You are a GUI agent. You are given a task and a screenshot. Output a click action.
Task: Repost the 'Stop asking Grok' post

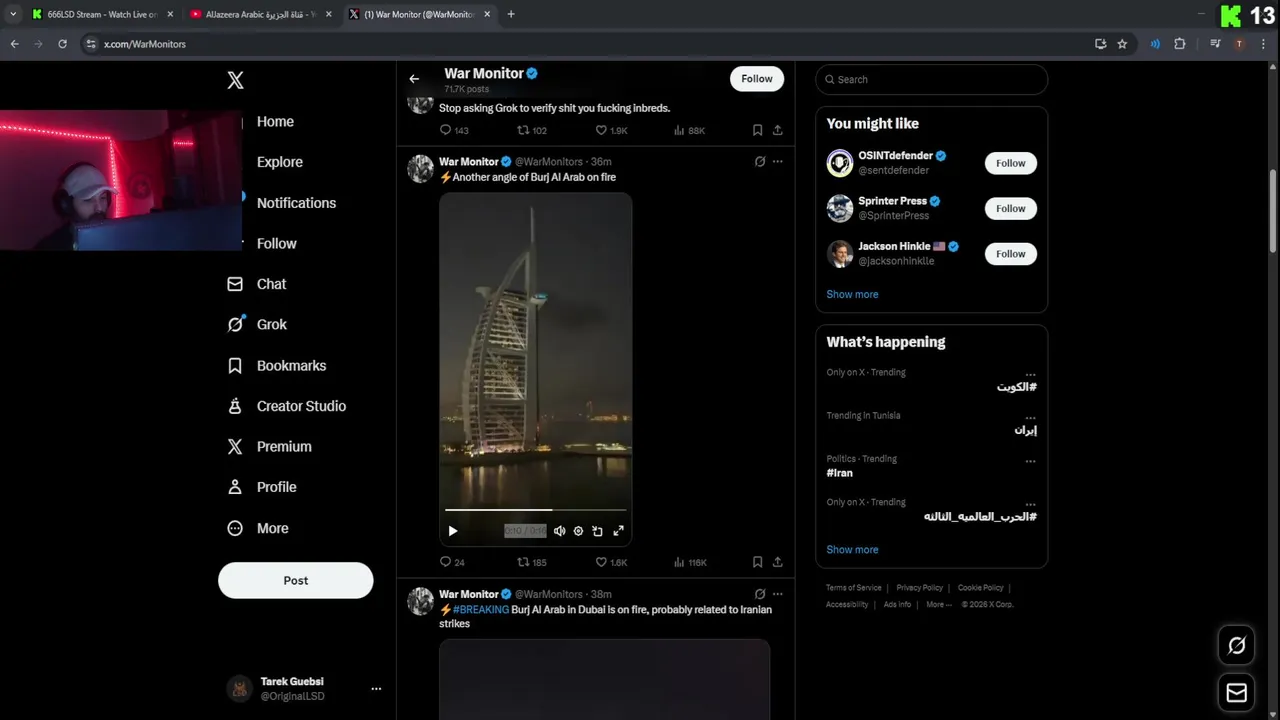click(x=531, y=130)
